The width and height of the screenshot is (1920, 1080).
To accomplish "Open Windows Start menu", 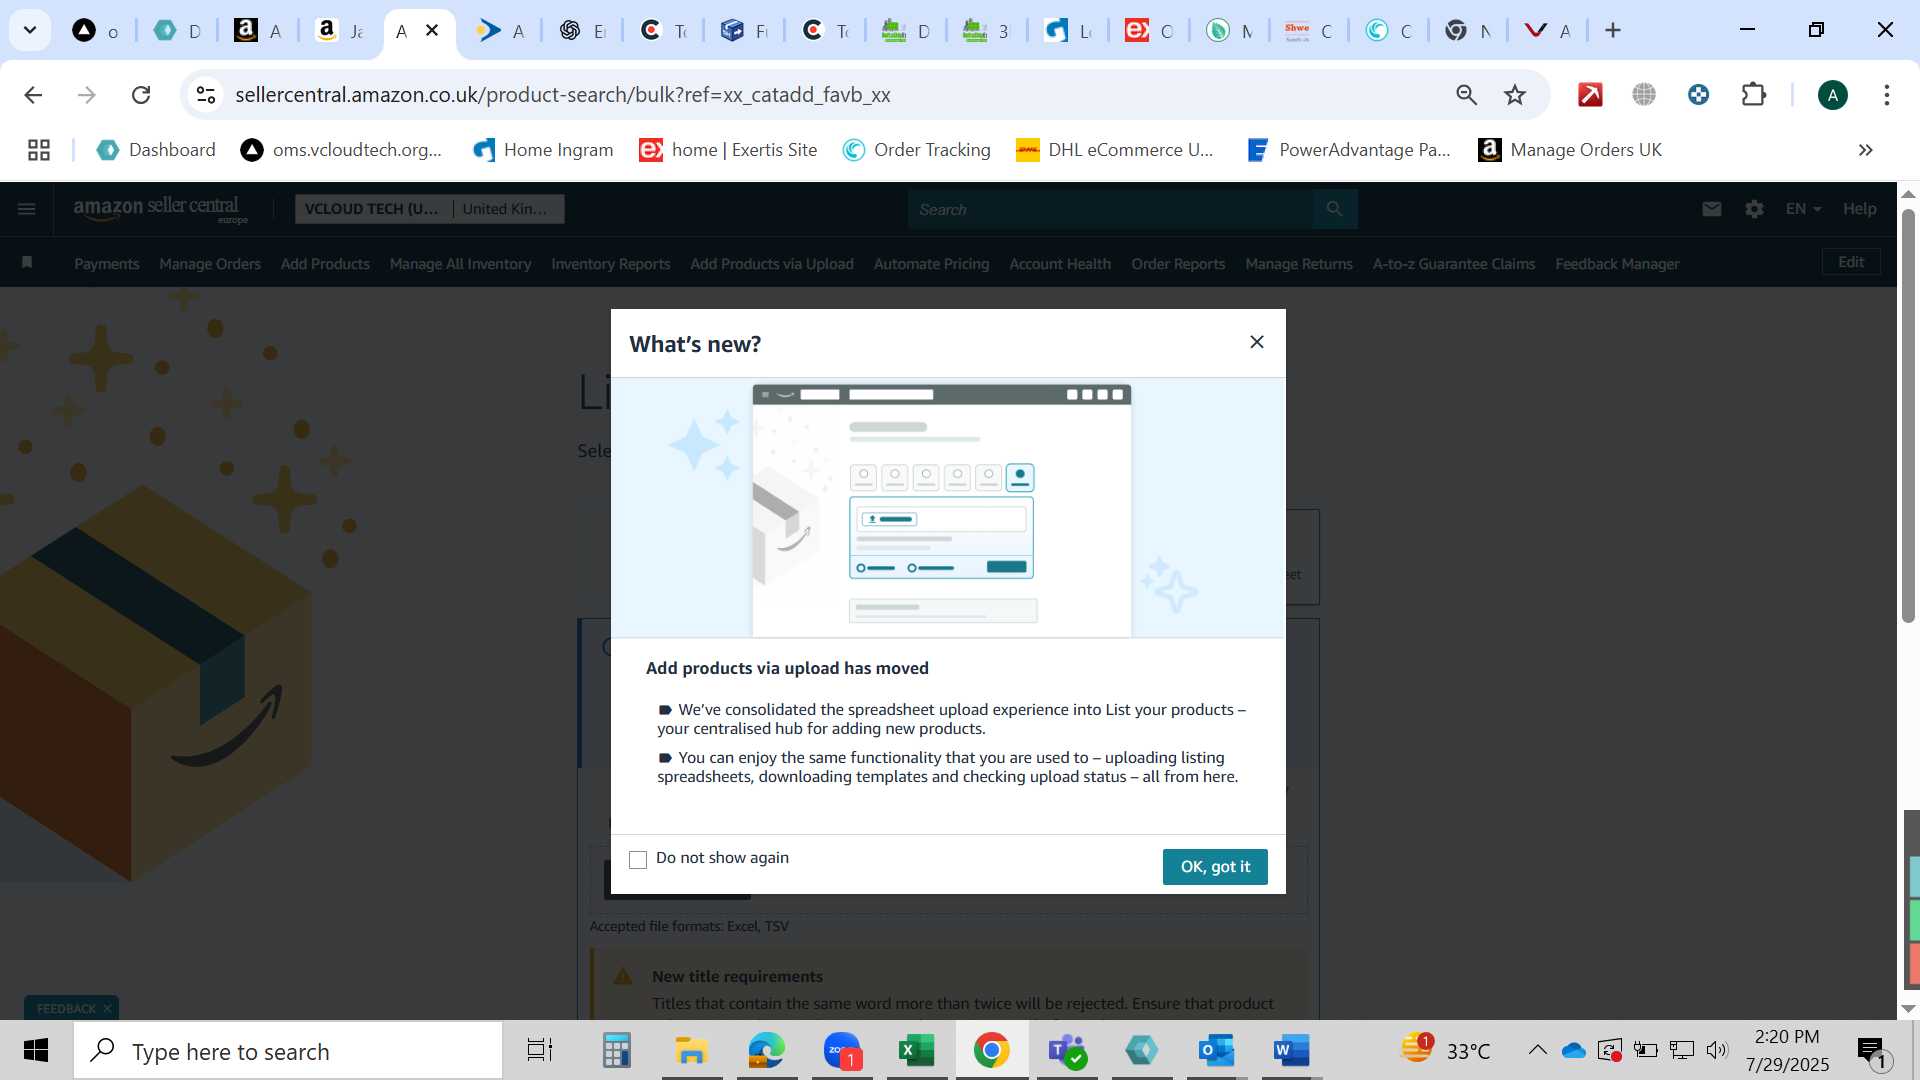I will pos(36,1051).
